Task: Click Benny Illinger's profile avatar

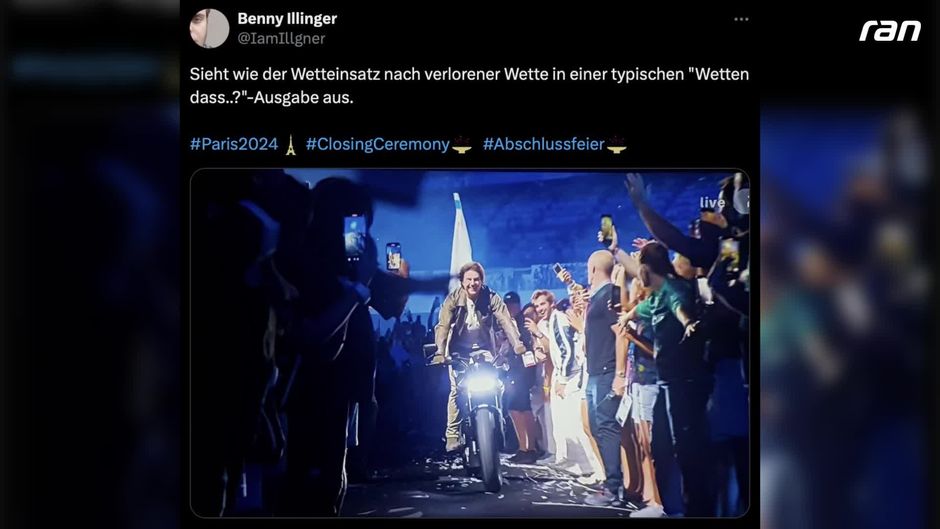Action: (x=209, y=28)
